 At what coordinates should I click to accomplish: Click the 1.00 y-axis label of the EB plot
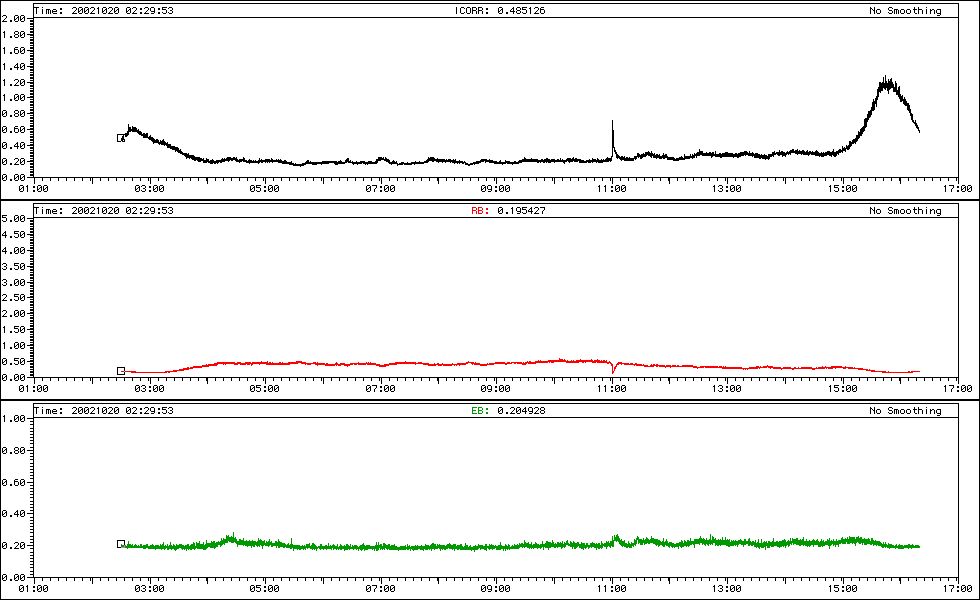coord(13,419)
